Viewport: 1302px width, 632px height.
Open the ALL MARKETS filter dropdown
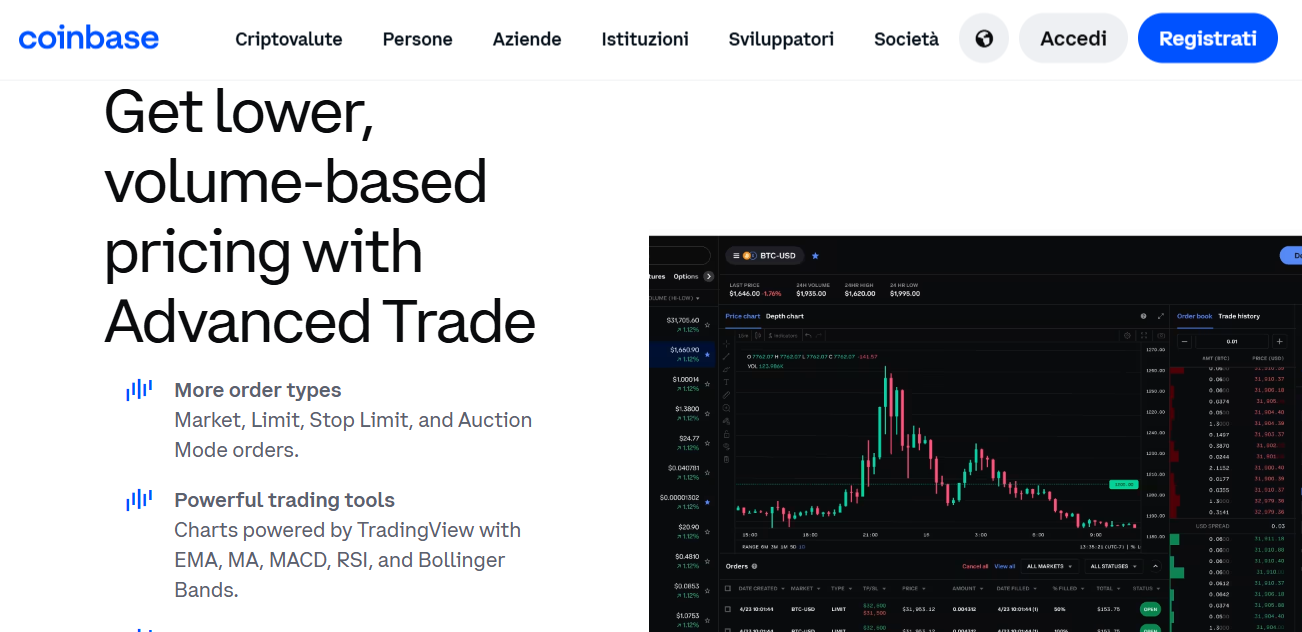coord(1049,566)
